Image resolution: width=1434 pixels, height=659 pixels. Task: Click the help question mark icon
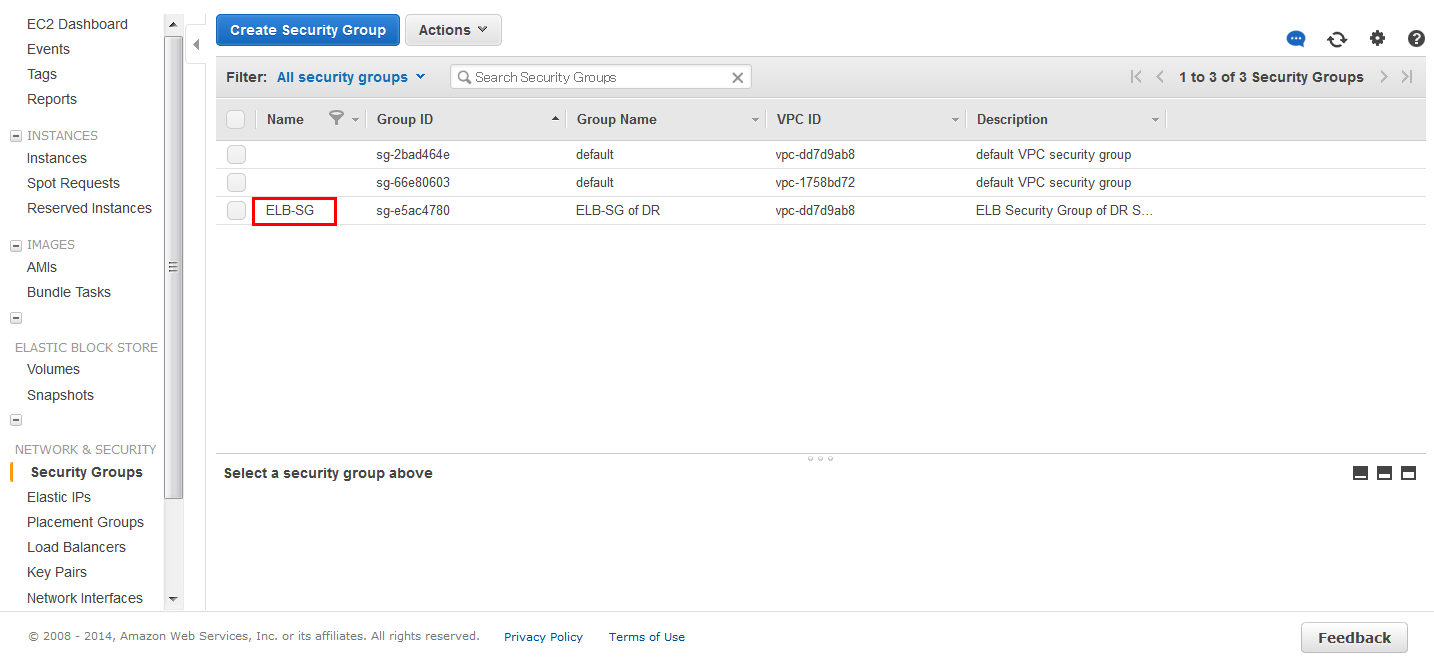click(1416, 39)
